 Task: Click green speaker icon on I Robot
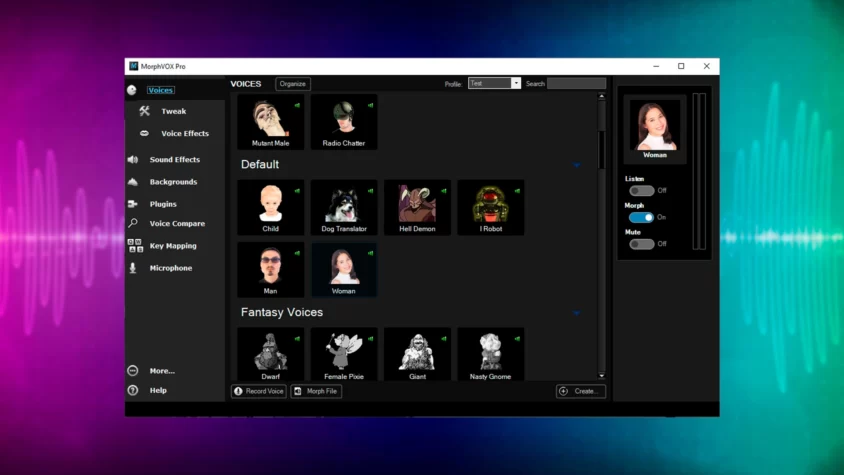pos(517,191)
